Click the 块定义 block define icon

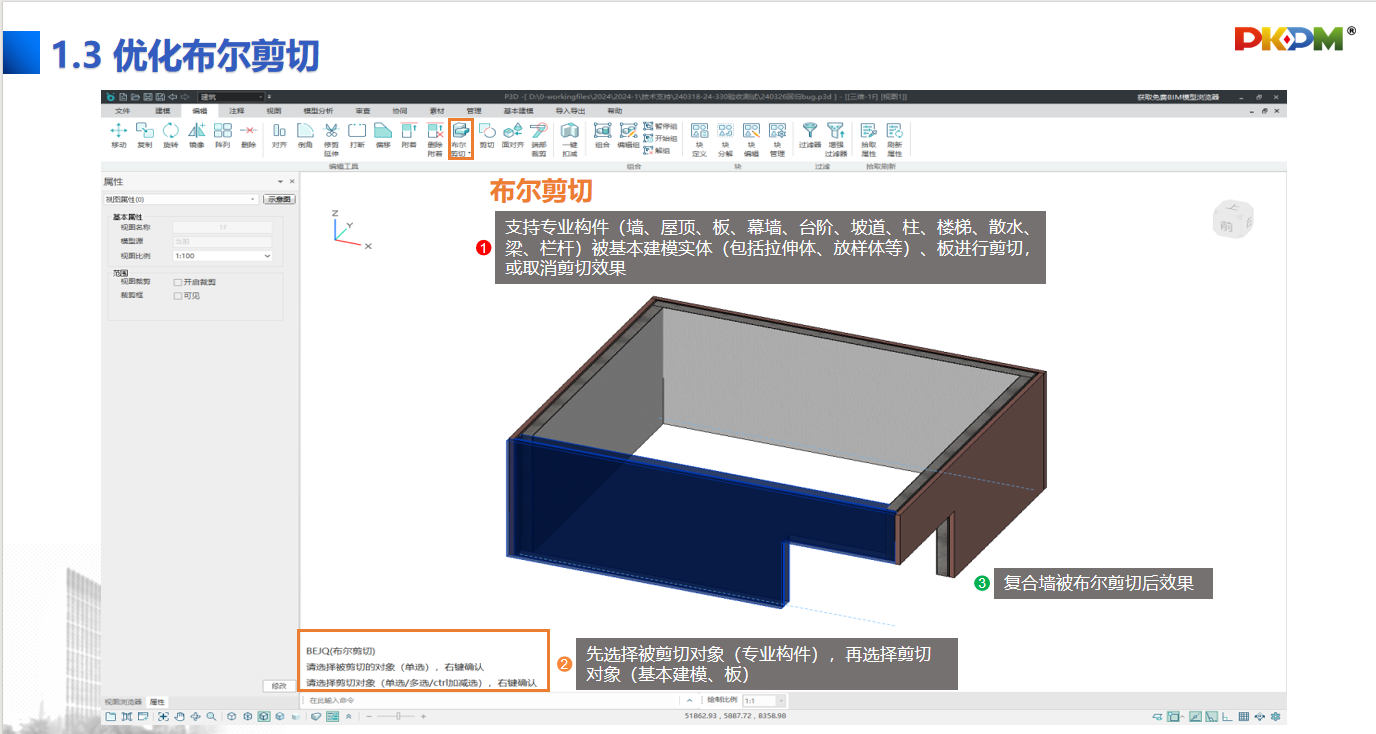click(699, 134)
